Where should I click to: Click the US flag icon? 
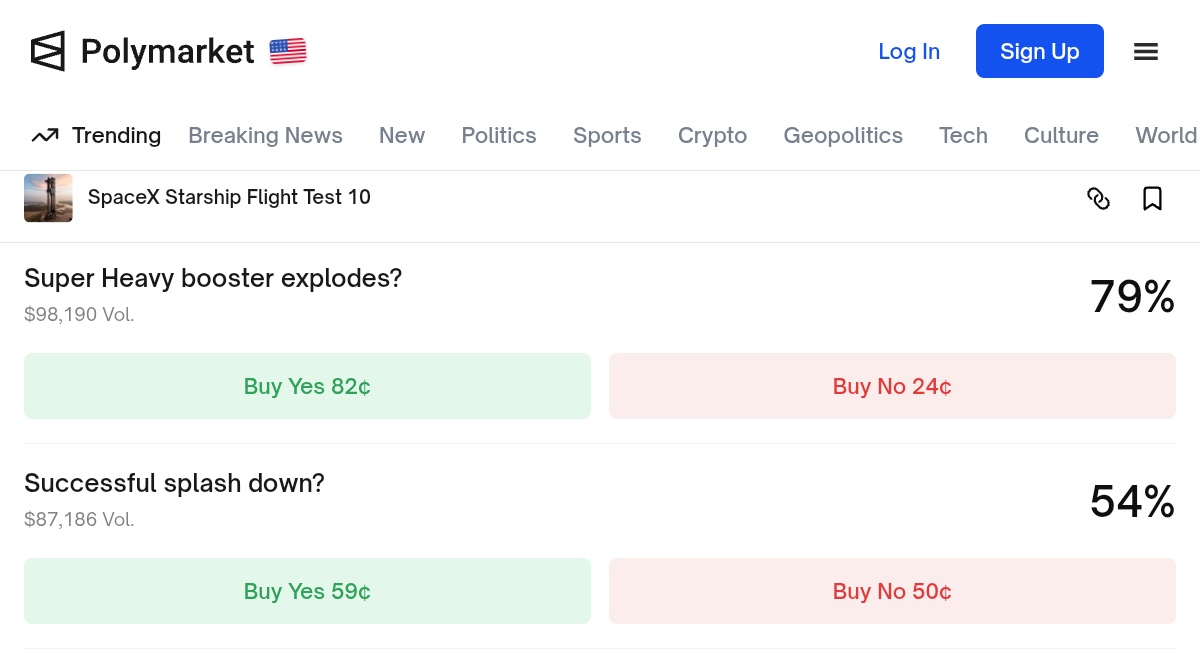tap(288, 51)
